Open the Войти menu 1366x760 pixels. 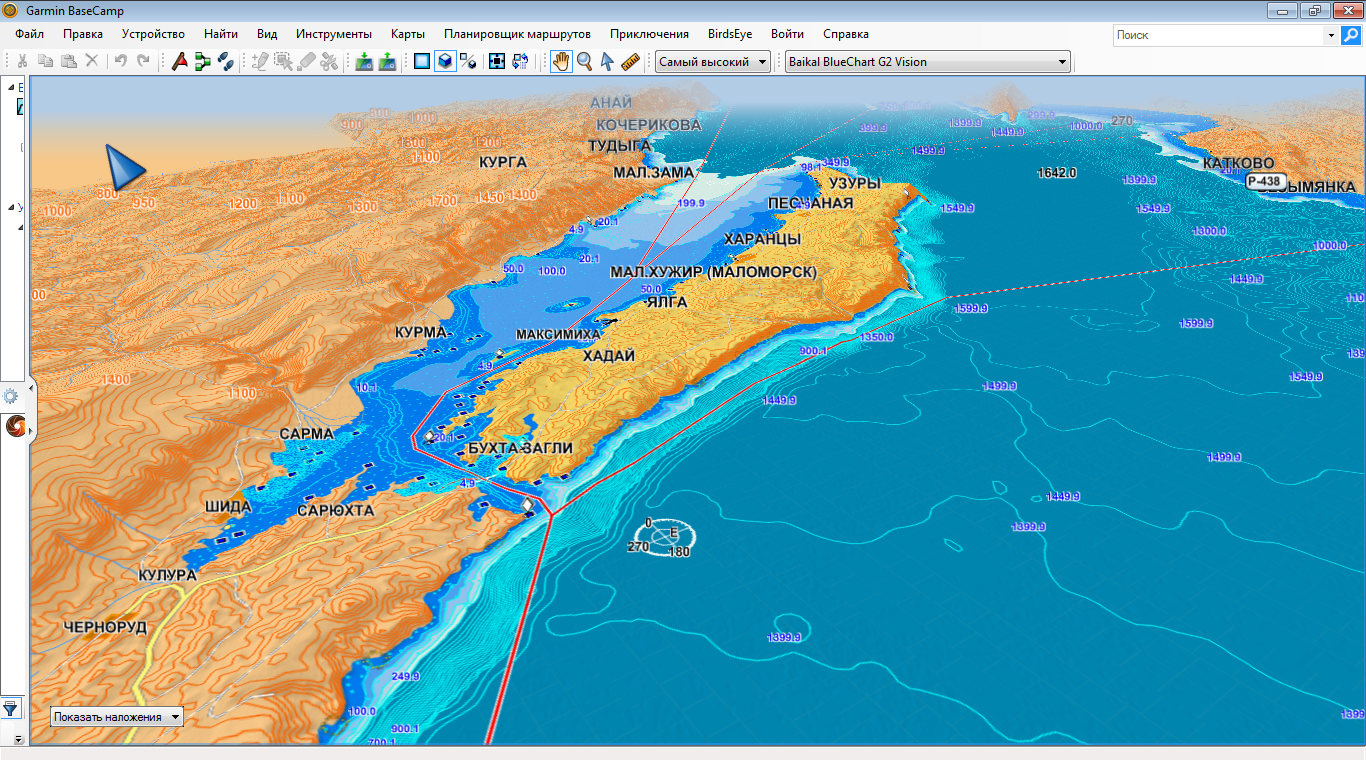click(787, 34)
